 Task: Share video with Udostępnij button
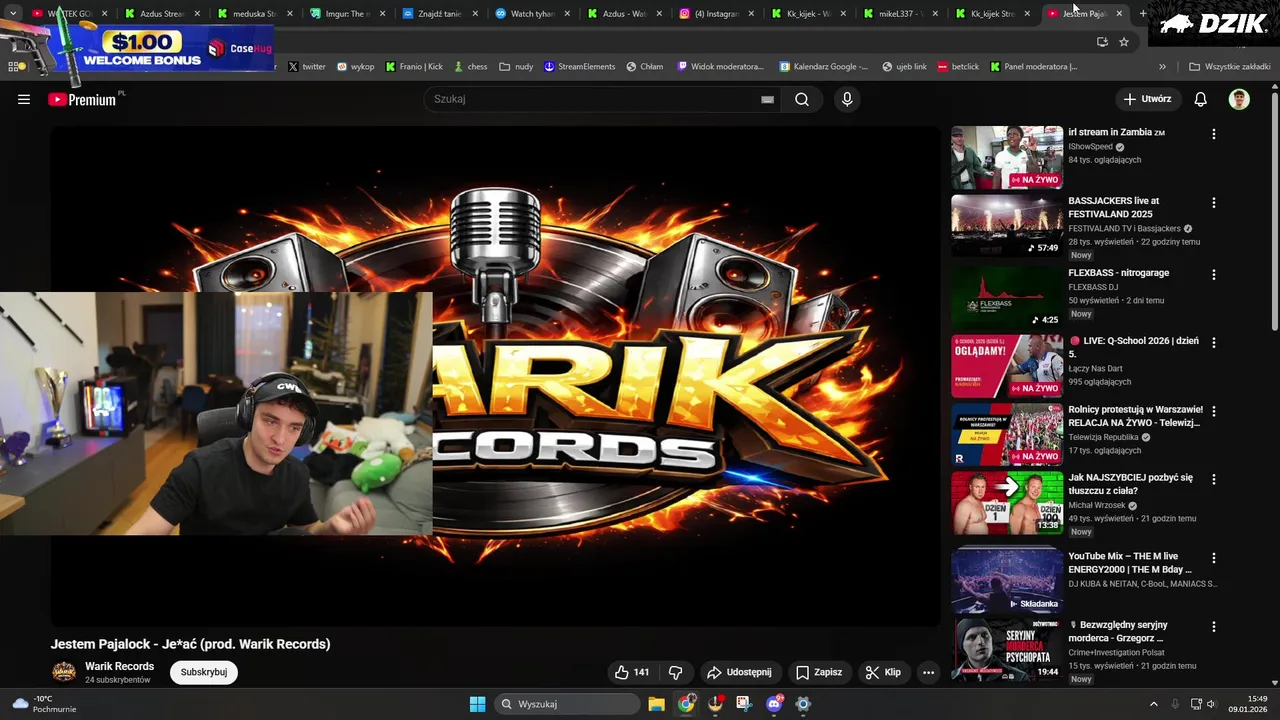coord(739,672)
